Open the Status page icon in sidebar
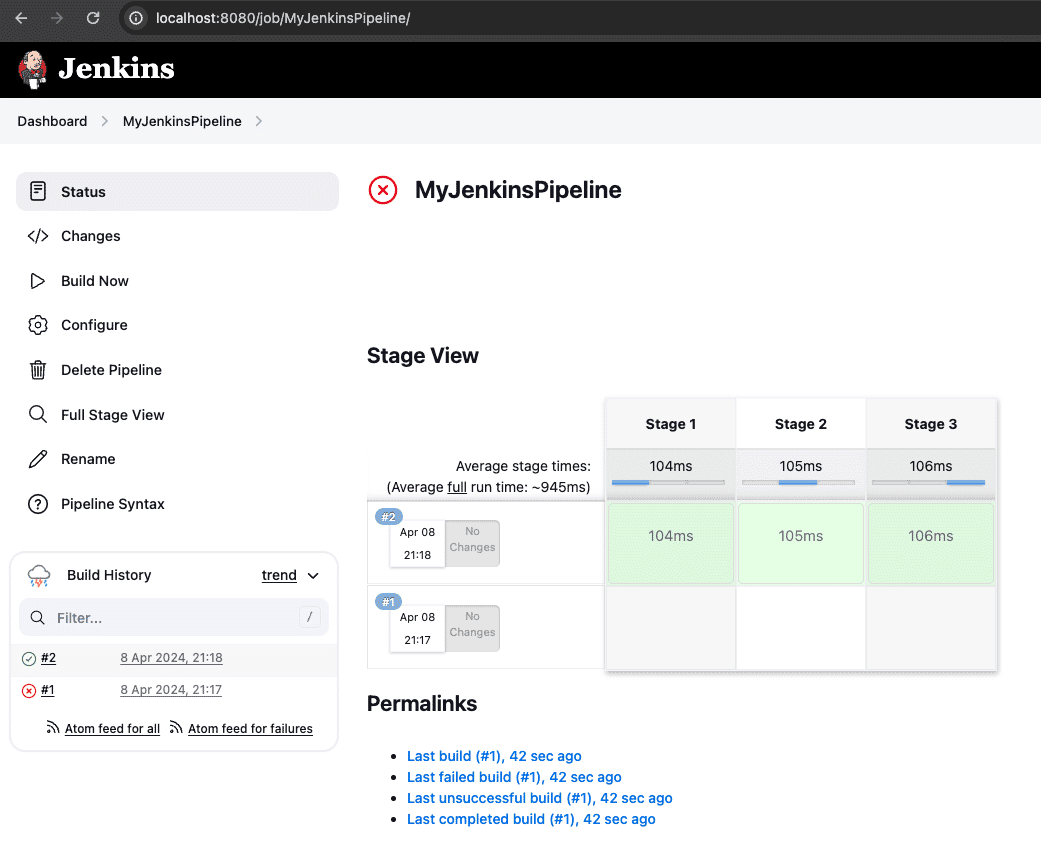Image resolution: width=1041 pixels, height=859 pixels. [x=38, y=191]
